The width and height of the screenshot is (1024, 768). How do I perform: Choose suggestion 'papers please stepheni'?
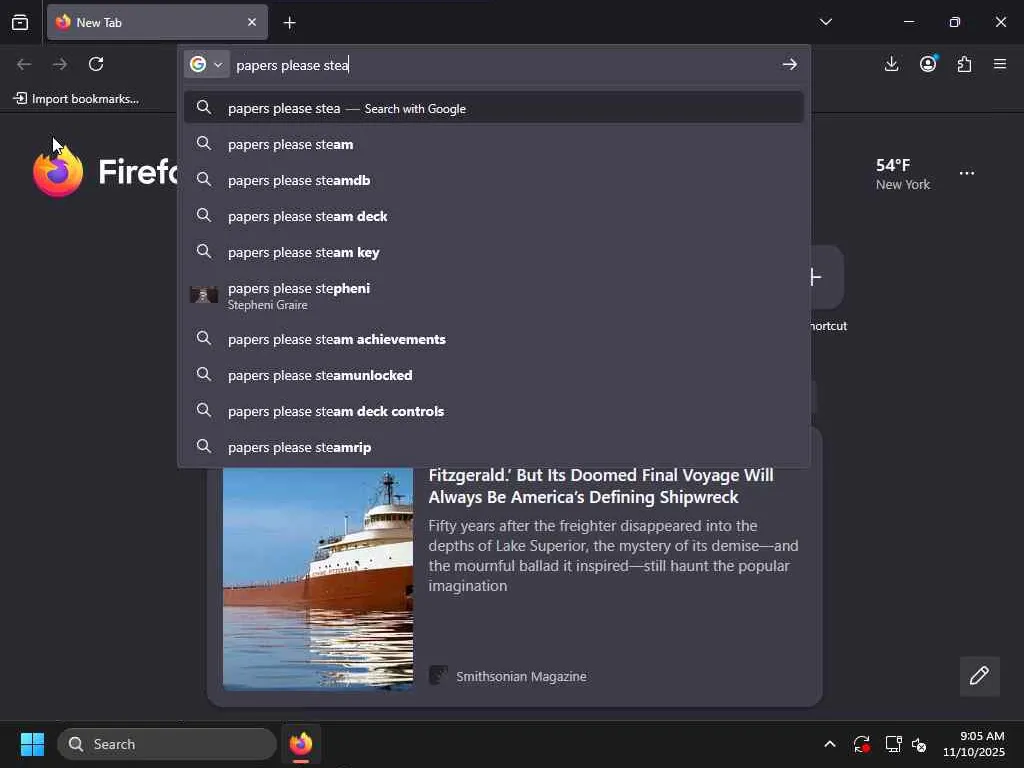pyautogui.click(x=494, y=296)
